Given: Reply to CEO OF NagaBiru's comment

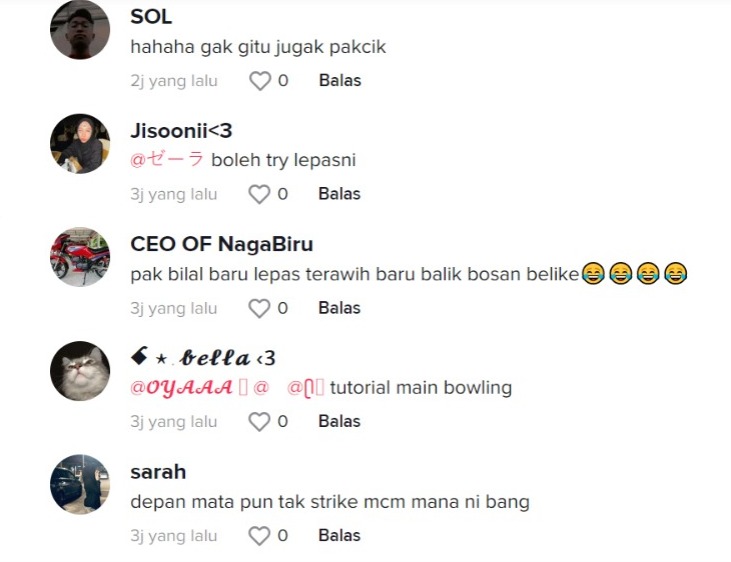Looking at the screenshot, I should click(339, 308).
